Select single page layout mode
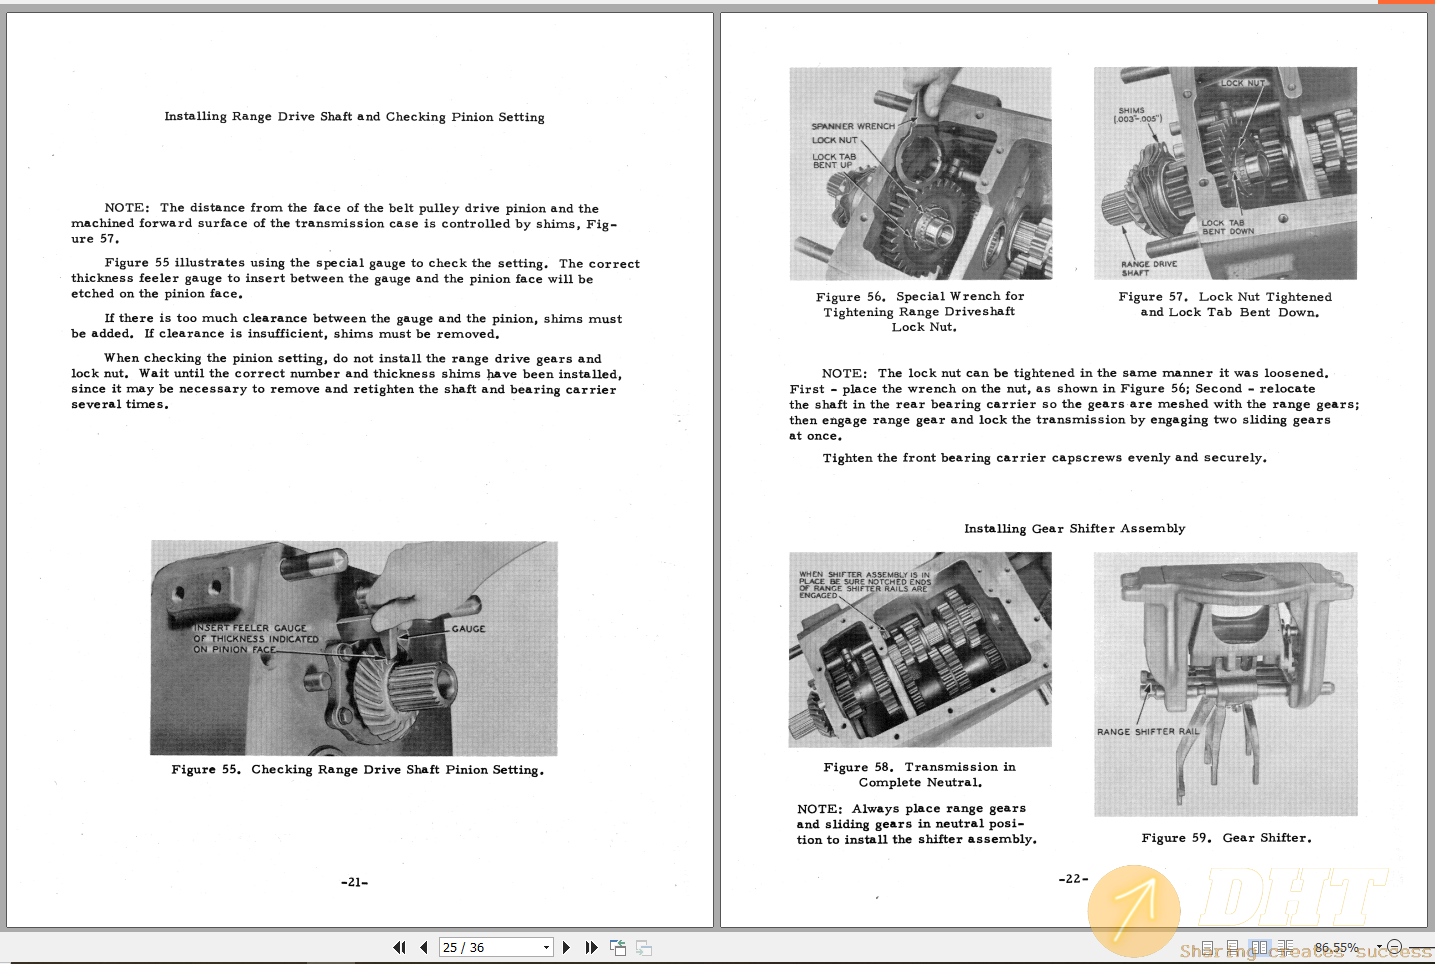Image resolution: width=1435 pixels, height=964 pixels. [x=1208, y=947]
